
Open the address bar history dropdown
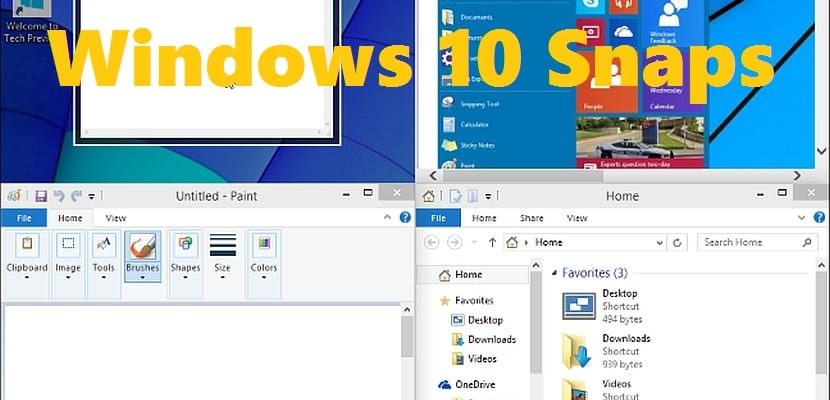coord(660,243)
